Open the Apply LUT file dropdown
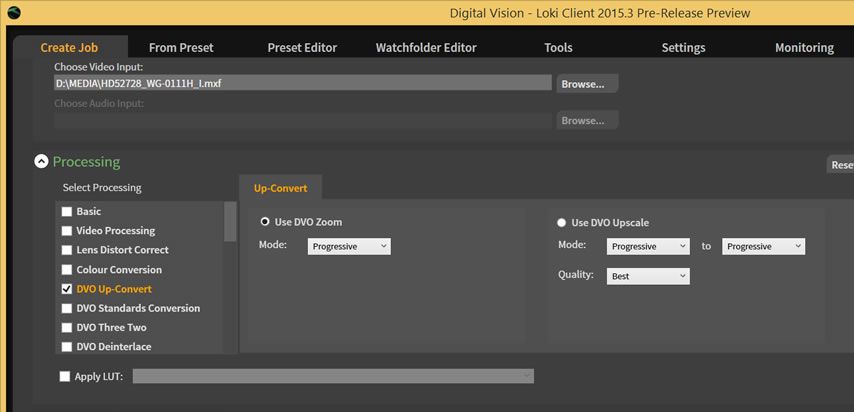 333,376
